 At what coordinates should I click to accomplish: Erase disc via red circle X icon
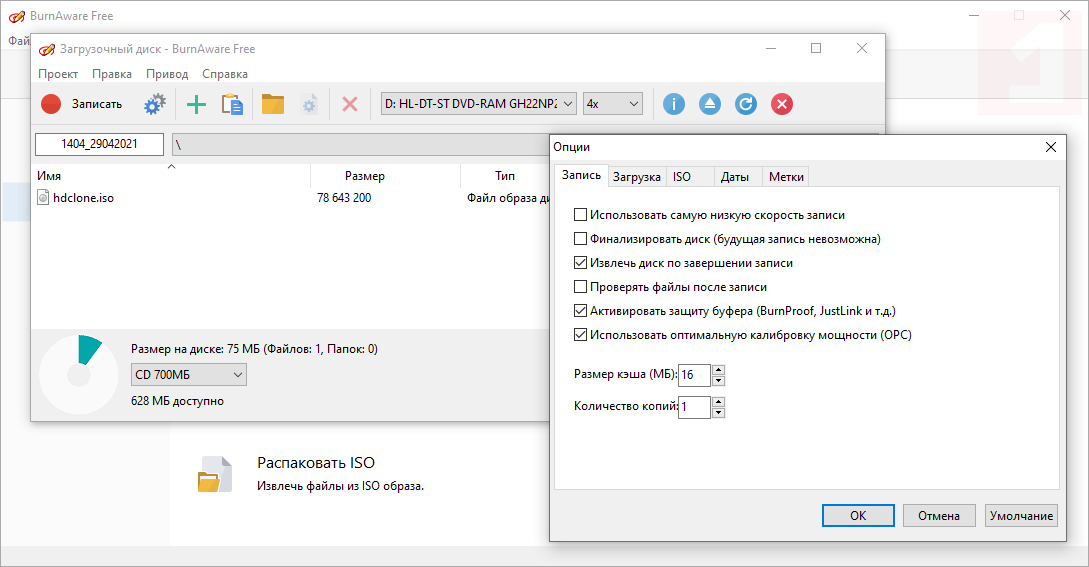782,104
